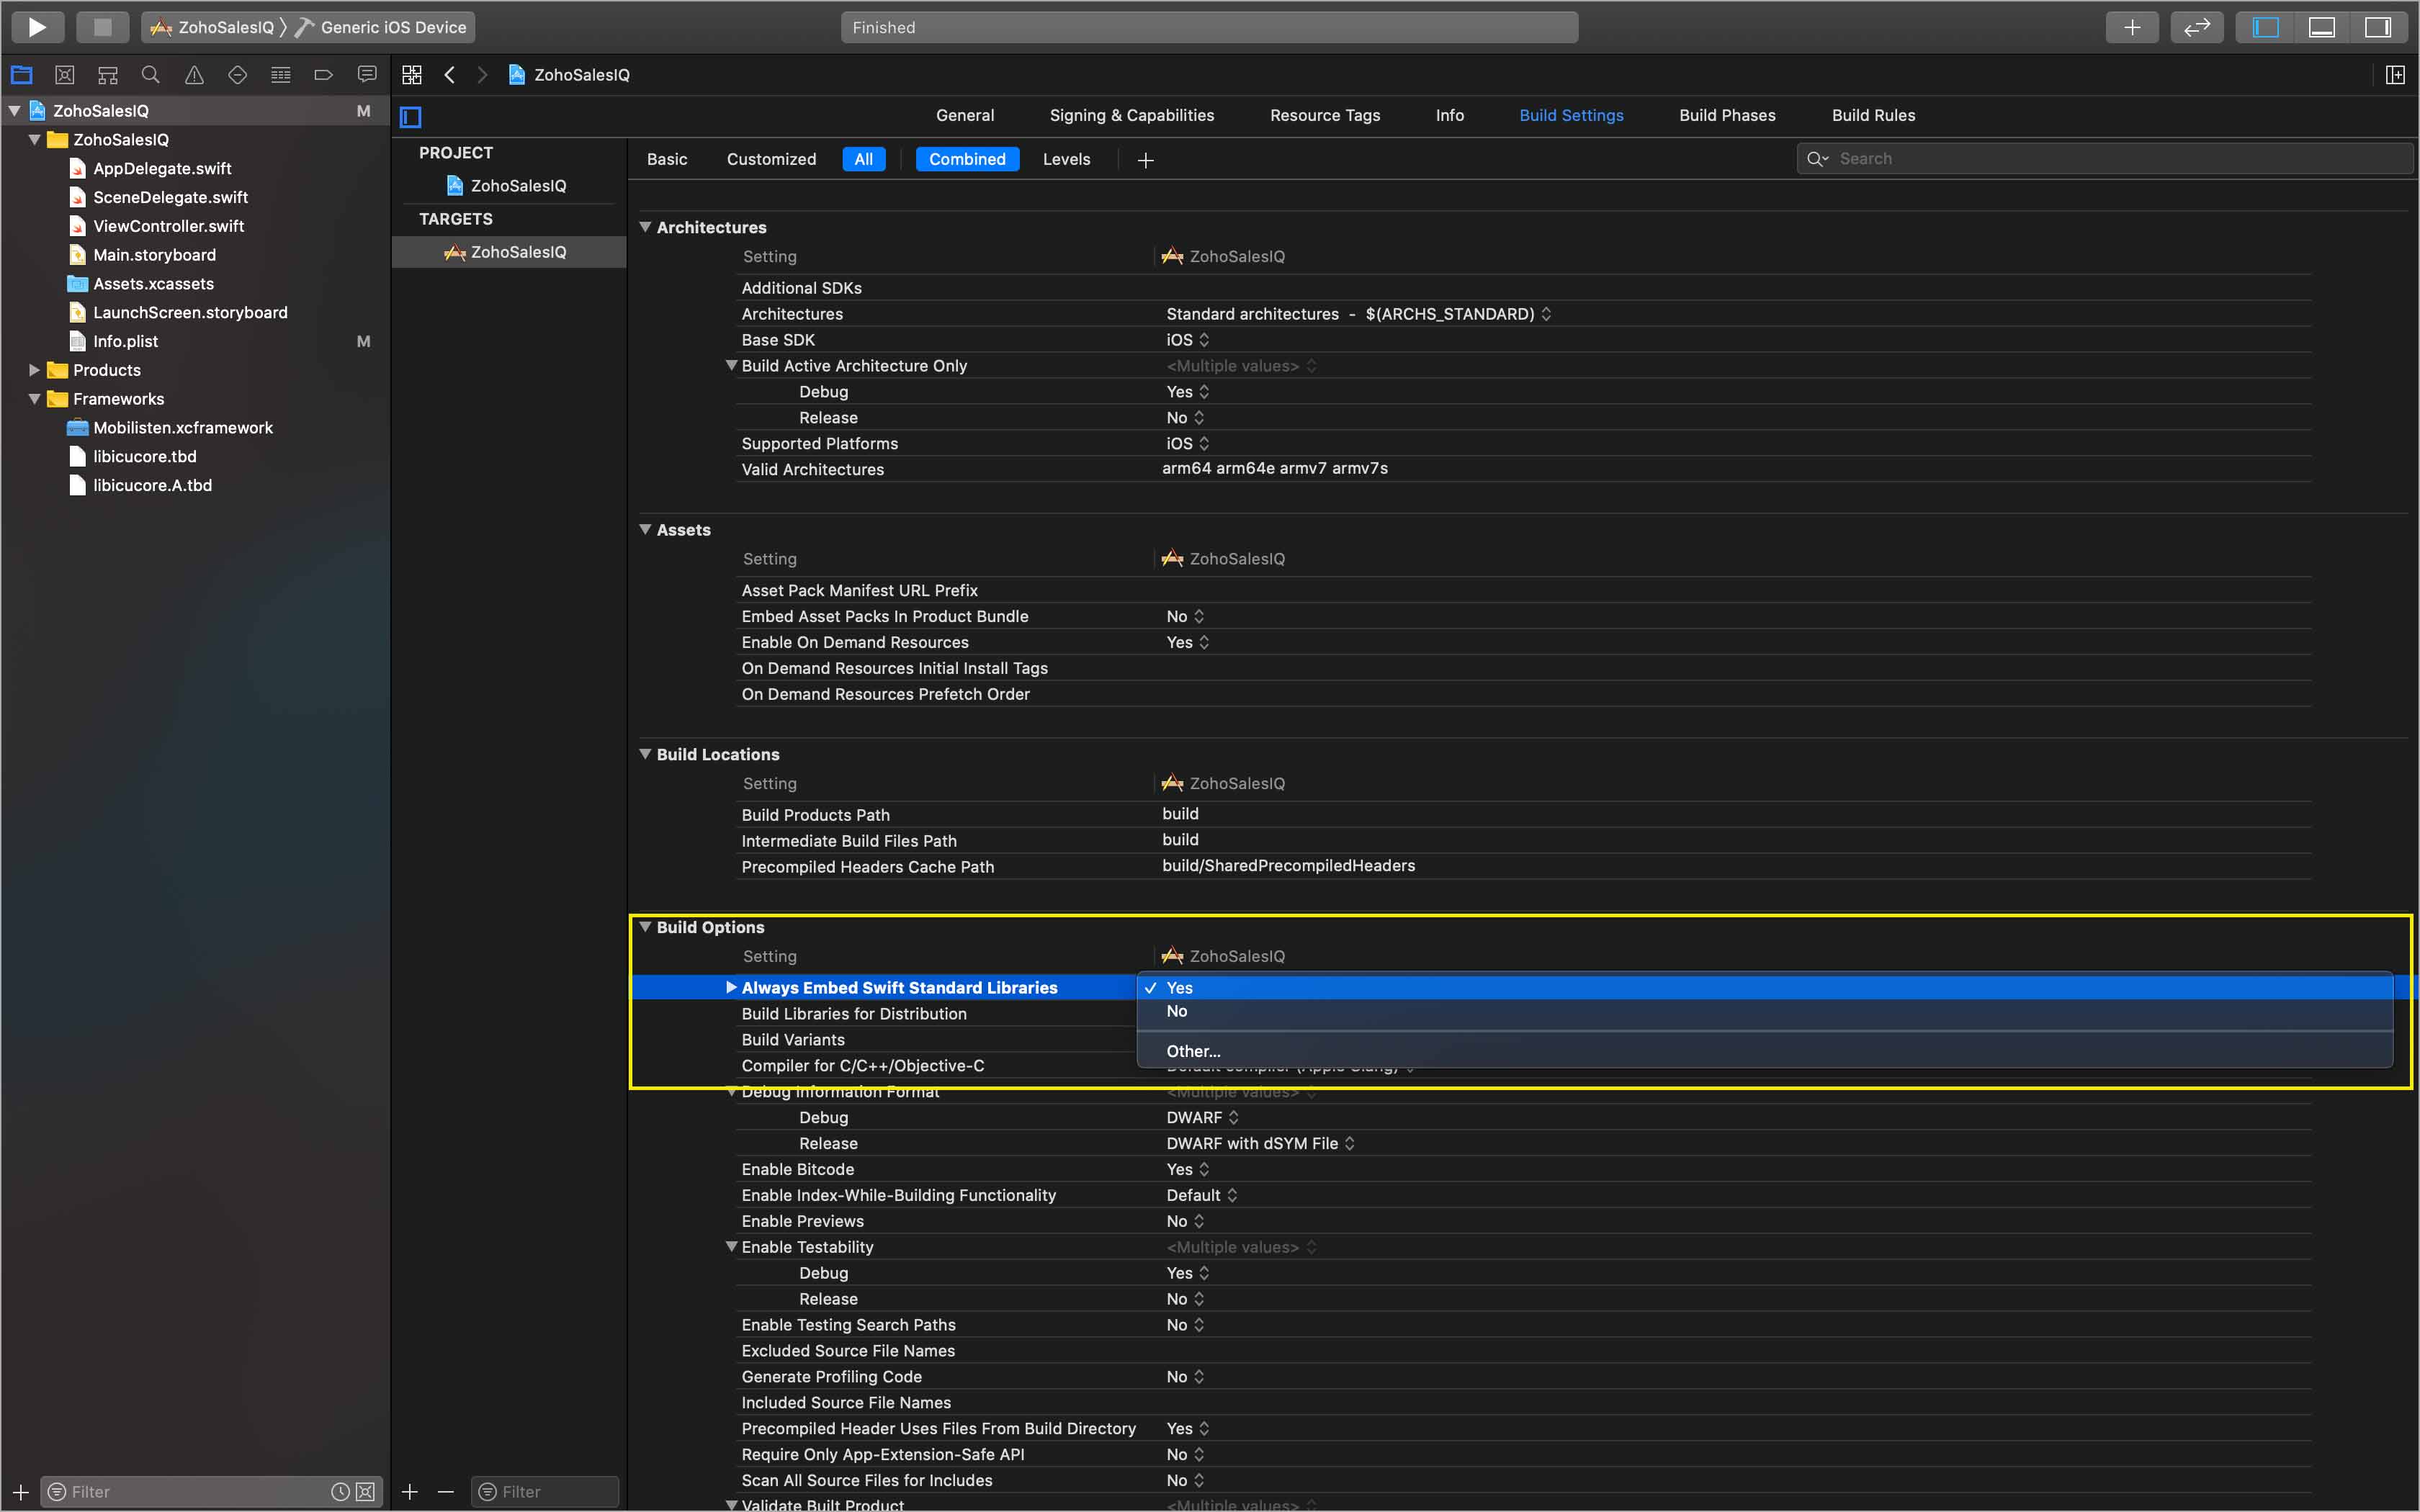The image size is (2420, 1512).
Task: Focus the build settings Search field
Action: pyautogui.click(x=2104, y=158)
